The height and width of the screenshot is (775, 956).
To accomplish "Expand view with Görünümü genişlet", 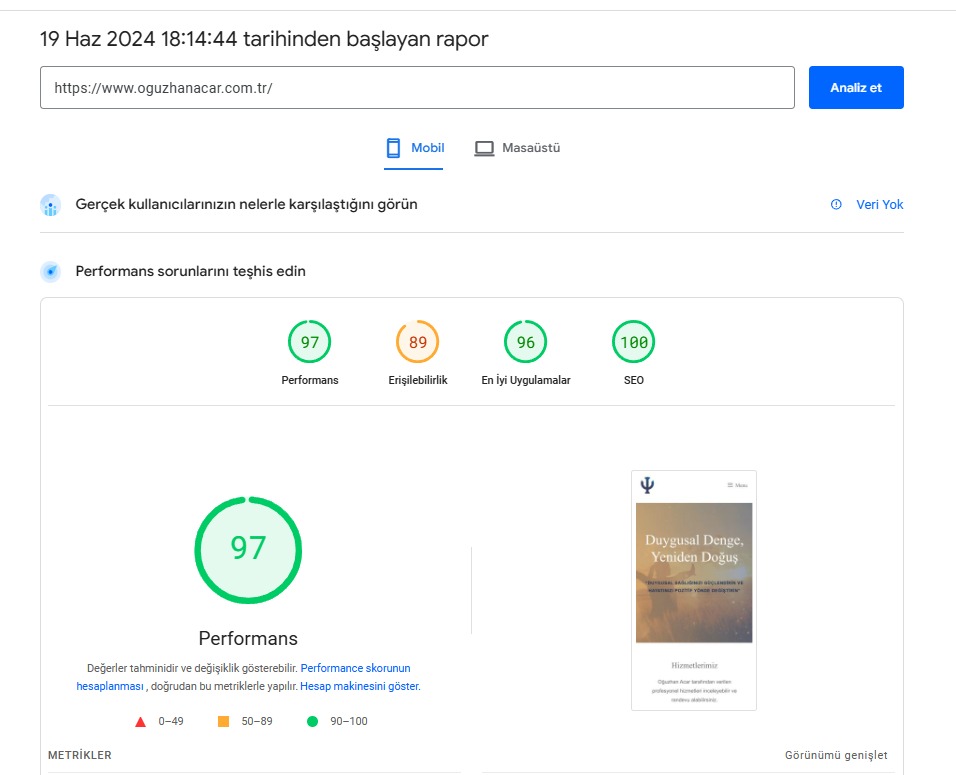I will point(836,755).
